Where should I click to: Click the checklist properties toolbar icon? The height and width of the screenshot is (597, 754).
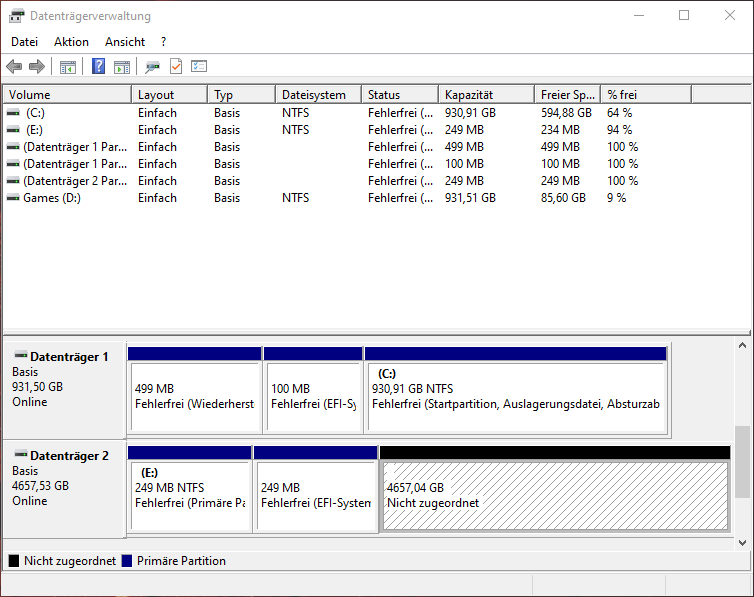click(199, 66)
